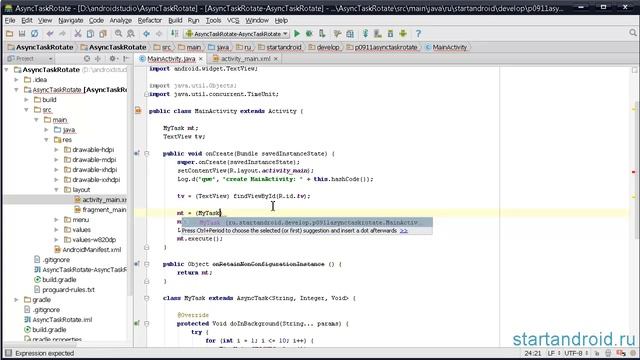Collapse the res folder
640x360 pixels.
(x=46, y=140)
